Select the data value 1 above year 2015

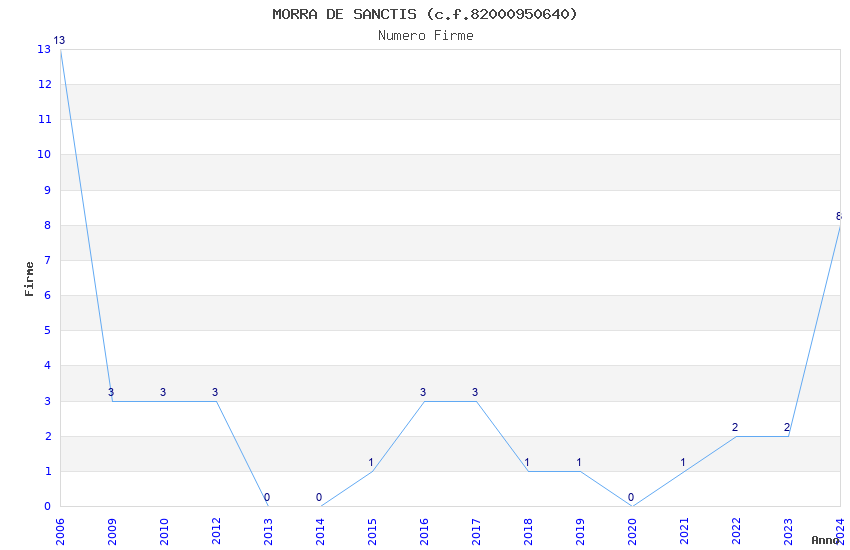[371, 463]
